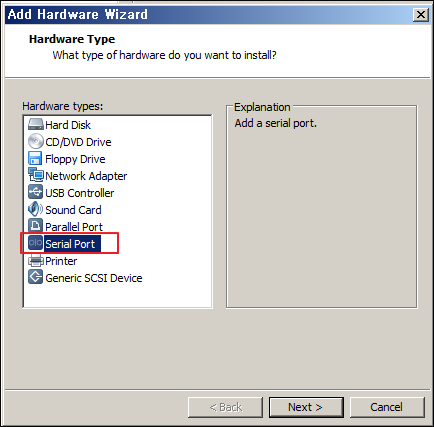The width and height of the screenshot is (434, 427).
Task: Click the Sound Card speaker icon
Action: coord(35,209)
